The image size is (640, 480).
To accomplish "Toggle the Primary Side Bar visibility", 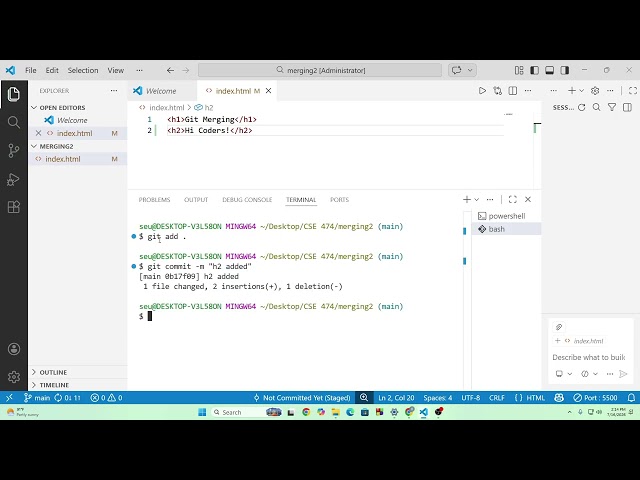I will 534,70.
